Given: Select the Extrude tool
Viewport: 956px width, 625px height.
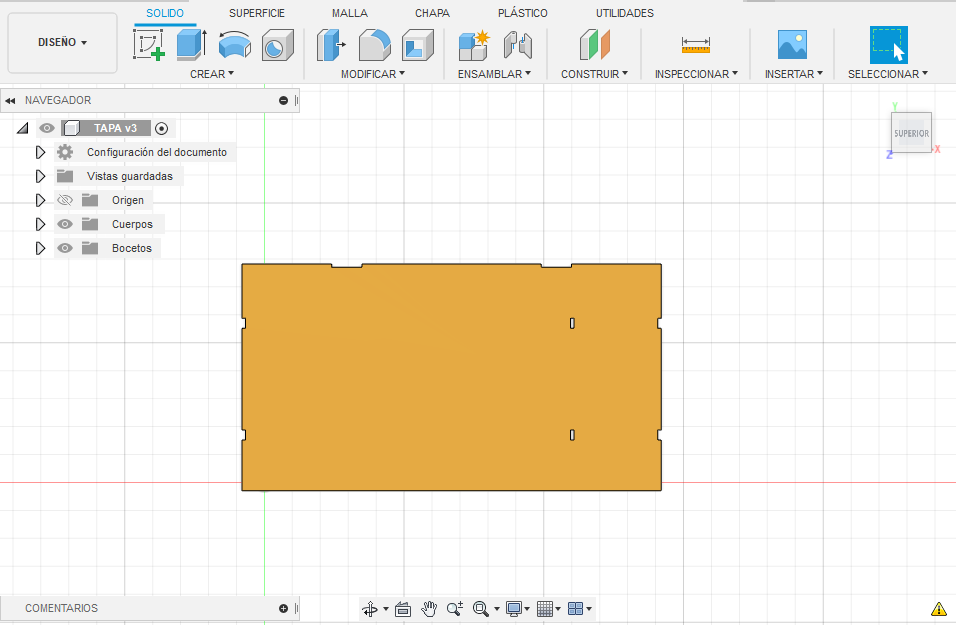Looking at the screenshot, I should (191, 45).
